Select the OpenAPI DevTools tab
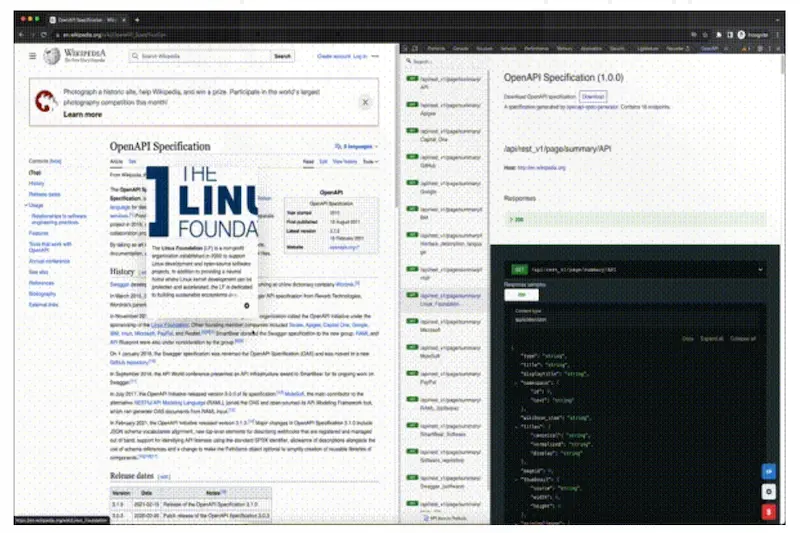The width and height of the screenshot is (800, 533). 709,48
